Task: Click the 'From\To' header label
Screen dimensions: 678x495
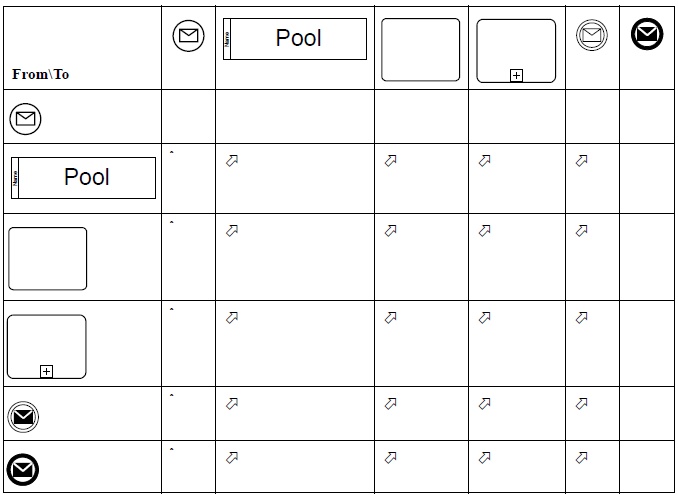Action: point(41,75)
